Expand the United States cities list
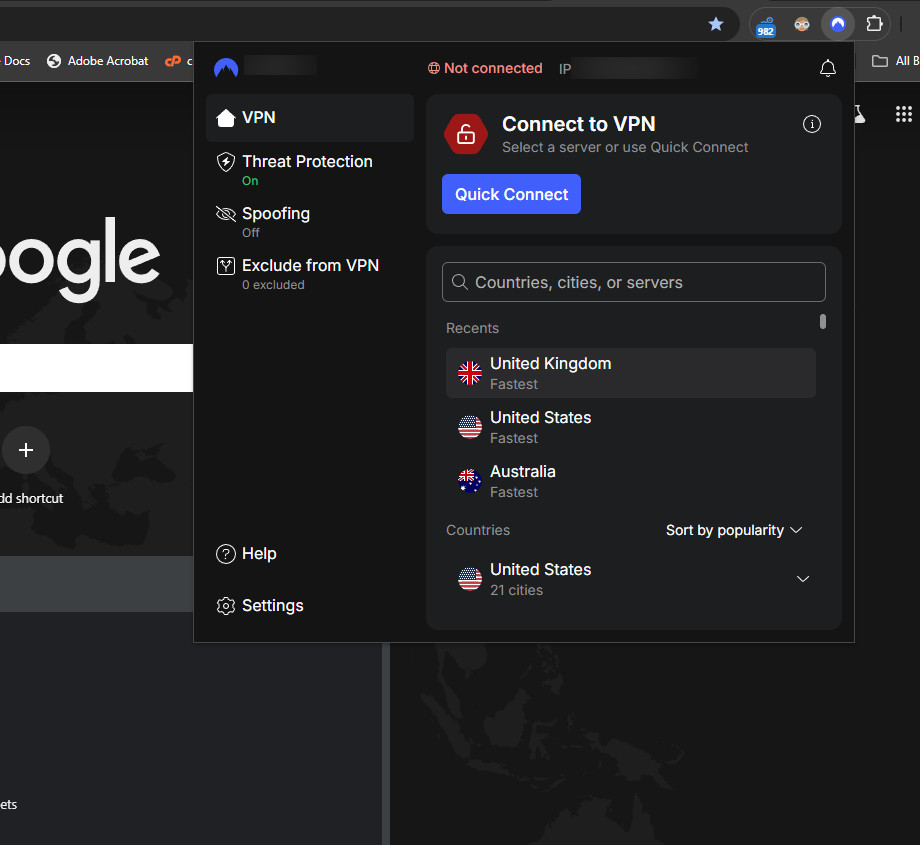 click(x=803, y=578)
